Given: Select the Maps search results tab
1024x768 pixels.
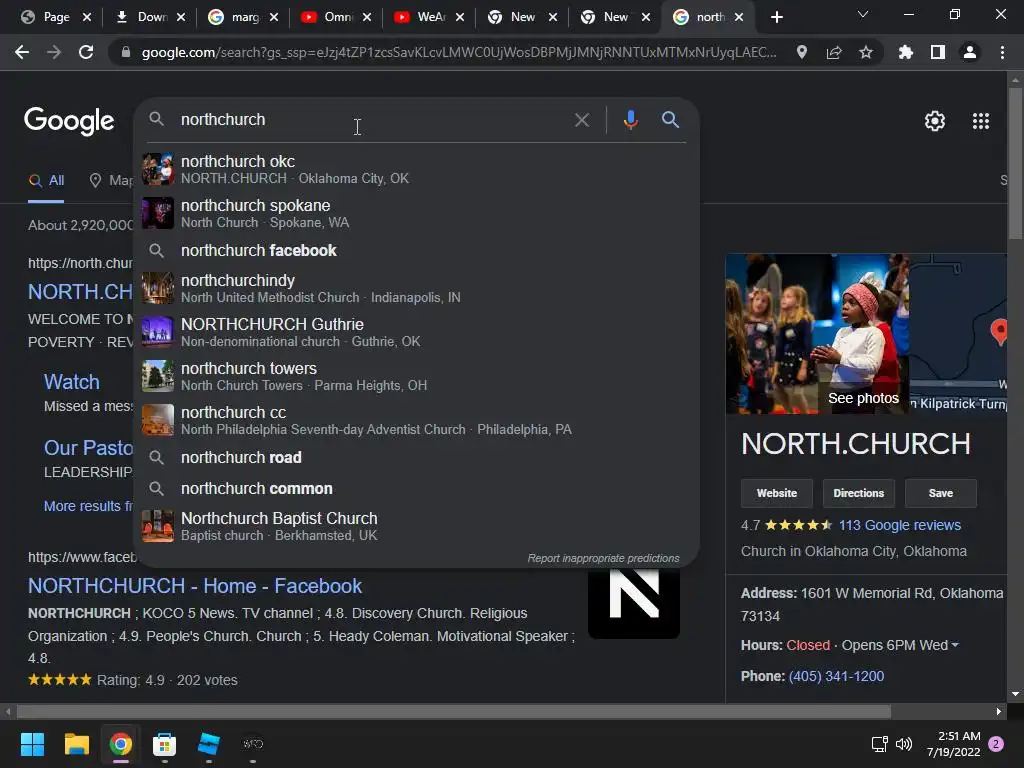Looking at the screenshot, I should point(111,181).
